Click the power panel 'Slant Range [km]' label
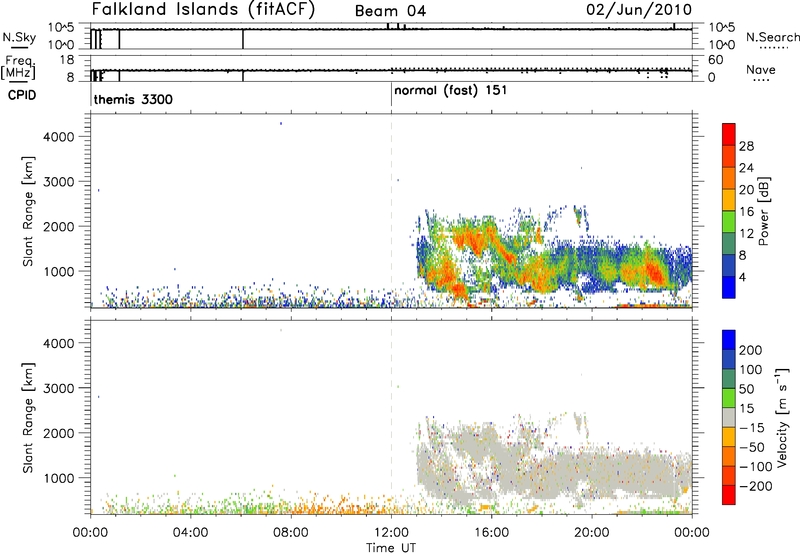Viewport: 800px width, 554px height. pos(28,211)
